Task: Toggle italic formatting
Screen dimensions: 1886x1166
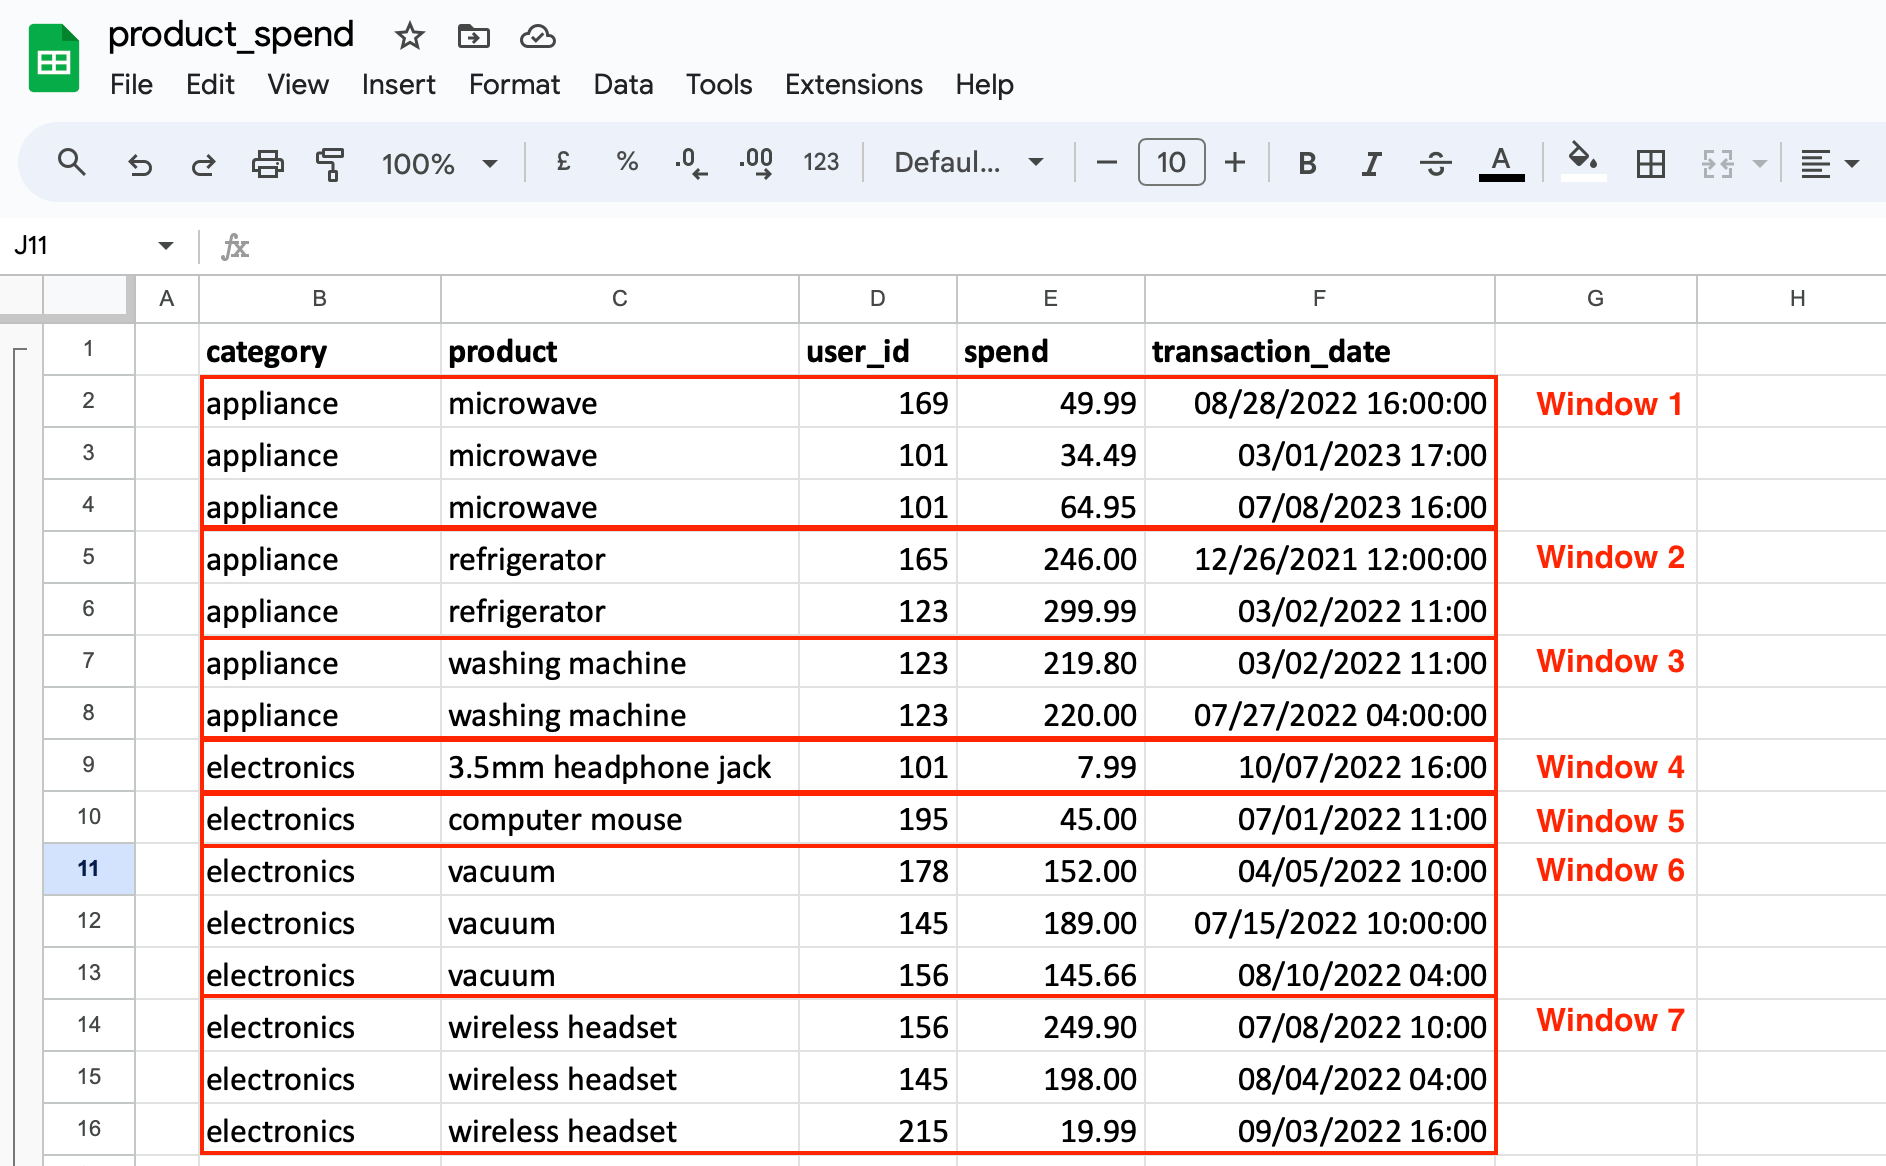Action: 1371,162
